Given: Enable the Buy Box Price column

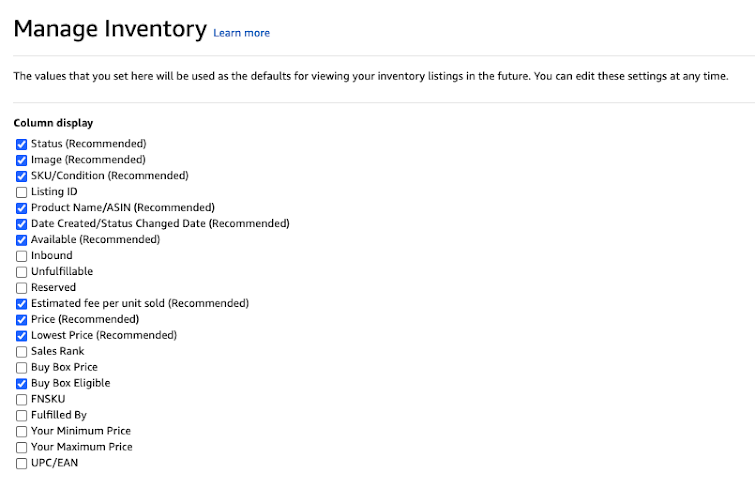Looking at the screenshot, I should (22, 368).
